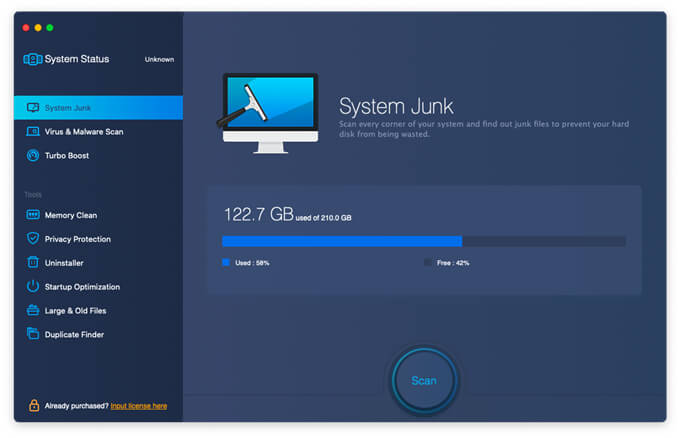Click the dark Free legend square
Image resolution: width=680 pixels, height=438 pixels.
427,262
